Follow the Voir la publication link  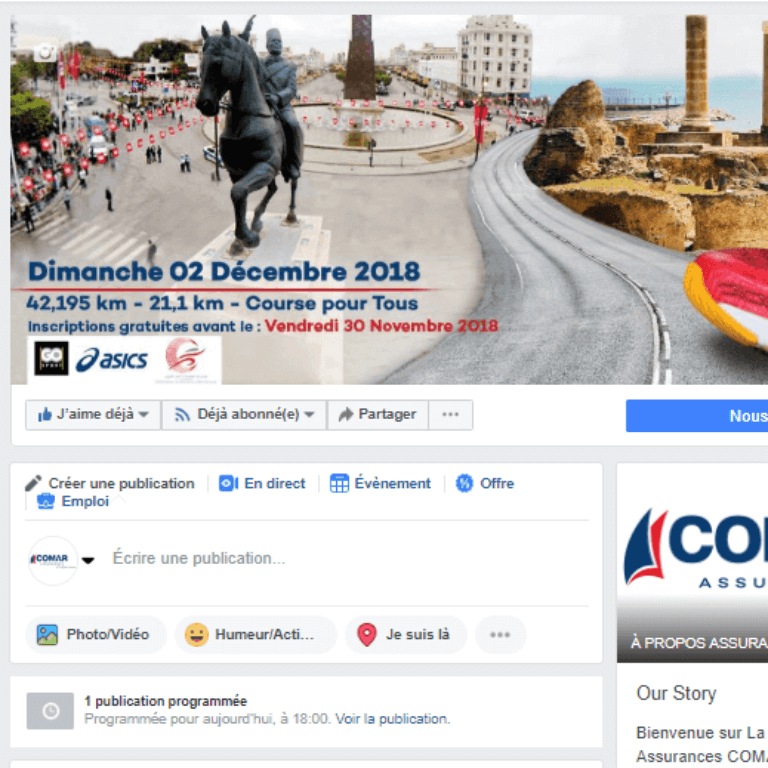(x=392, y=719)
